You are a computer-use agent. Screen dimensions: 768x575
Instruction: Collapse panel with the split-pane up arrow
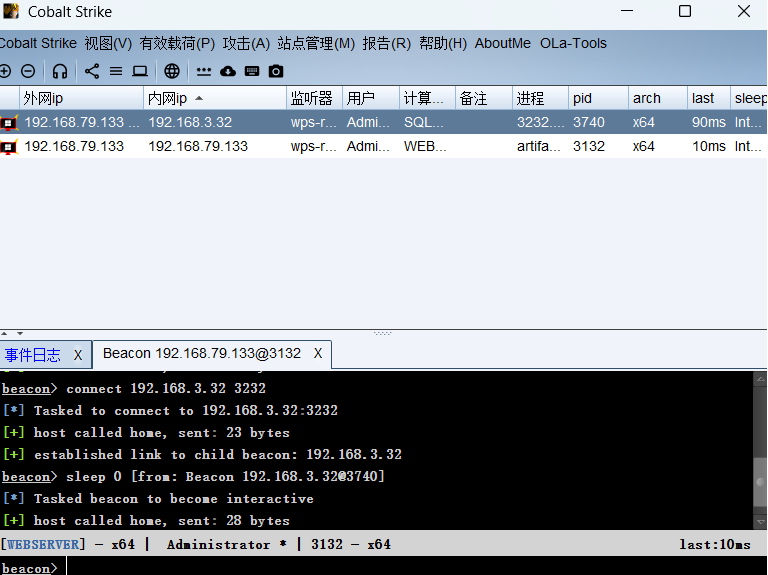coord(4,334)
